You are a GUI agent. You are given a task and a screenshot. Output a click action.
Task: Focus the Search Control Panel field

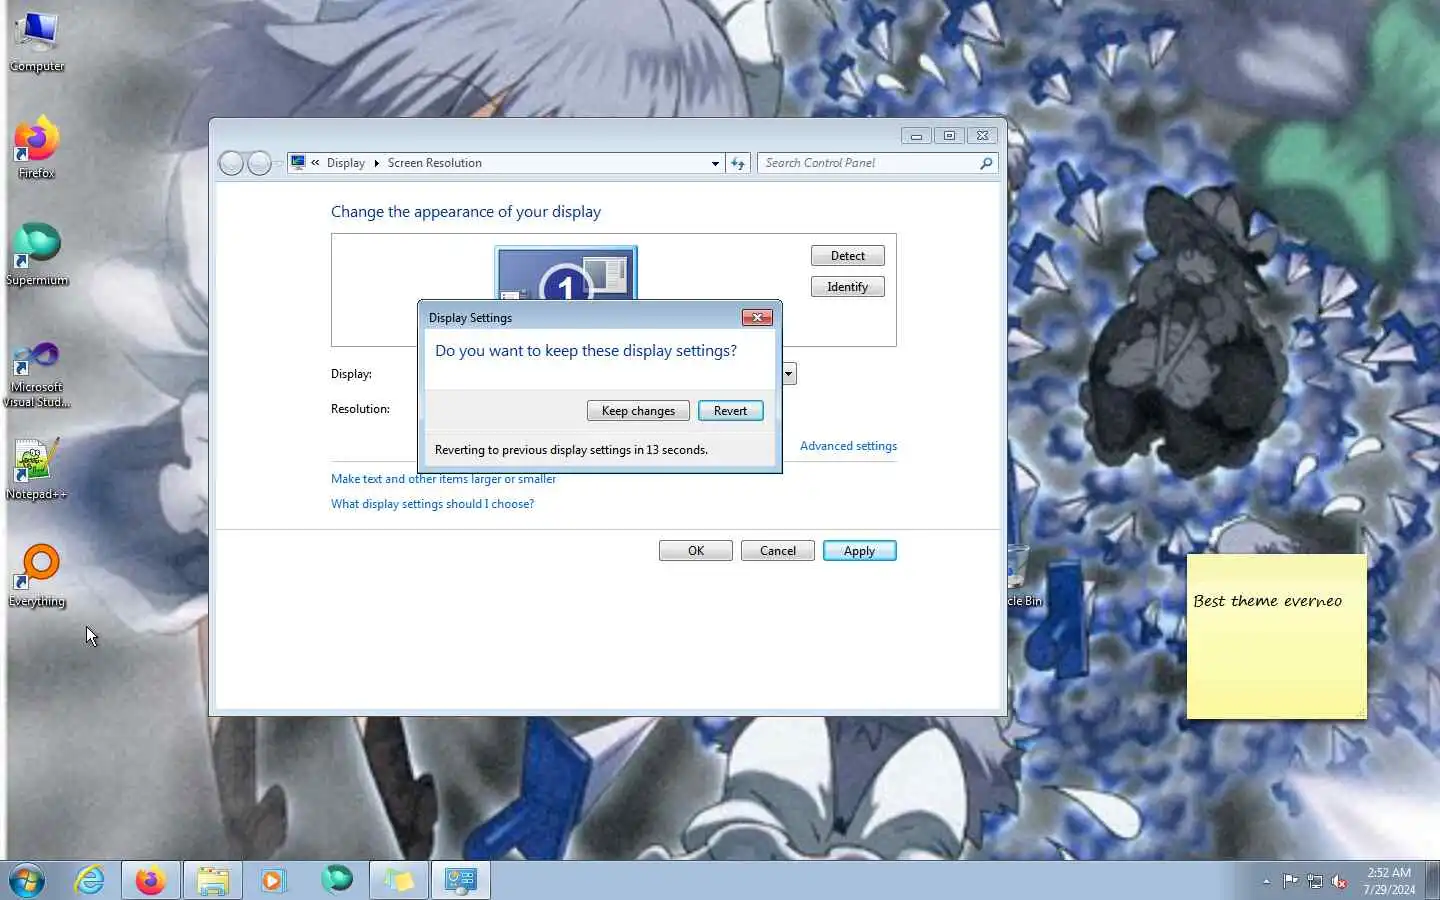click(868, 163)
